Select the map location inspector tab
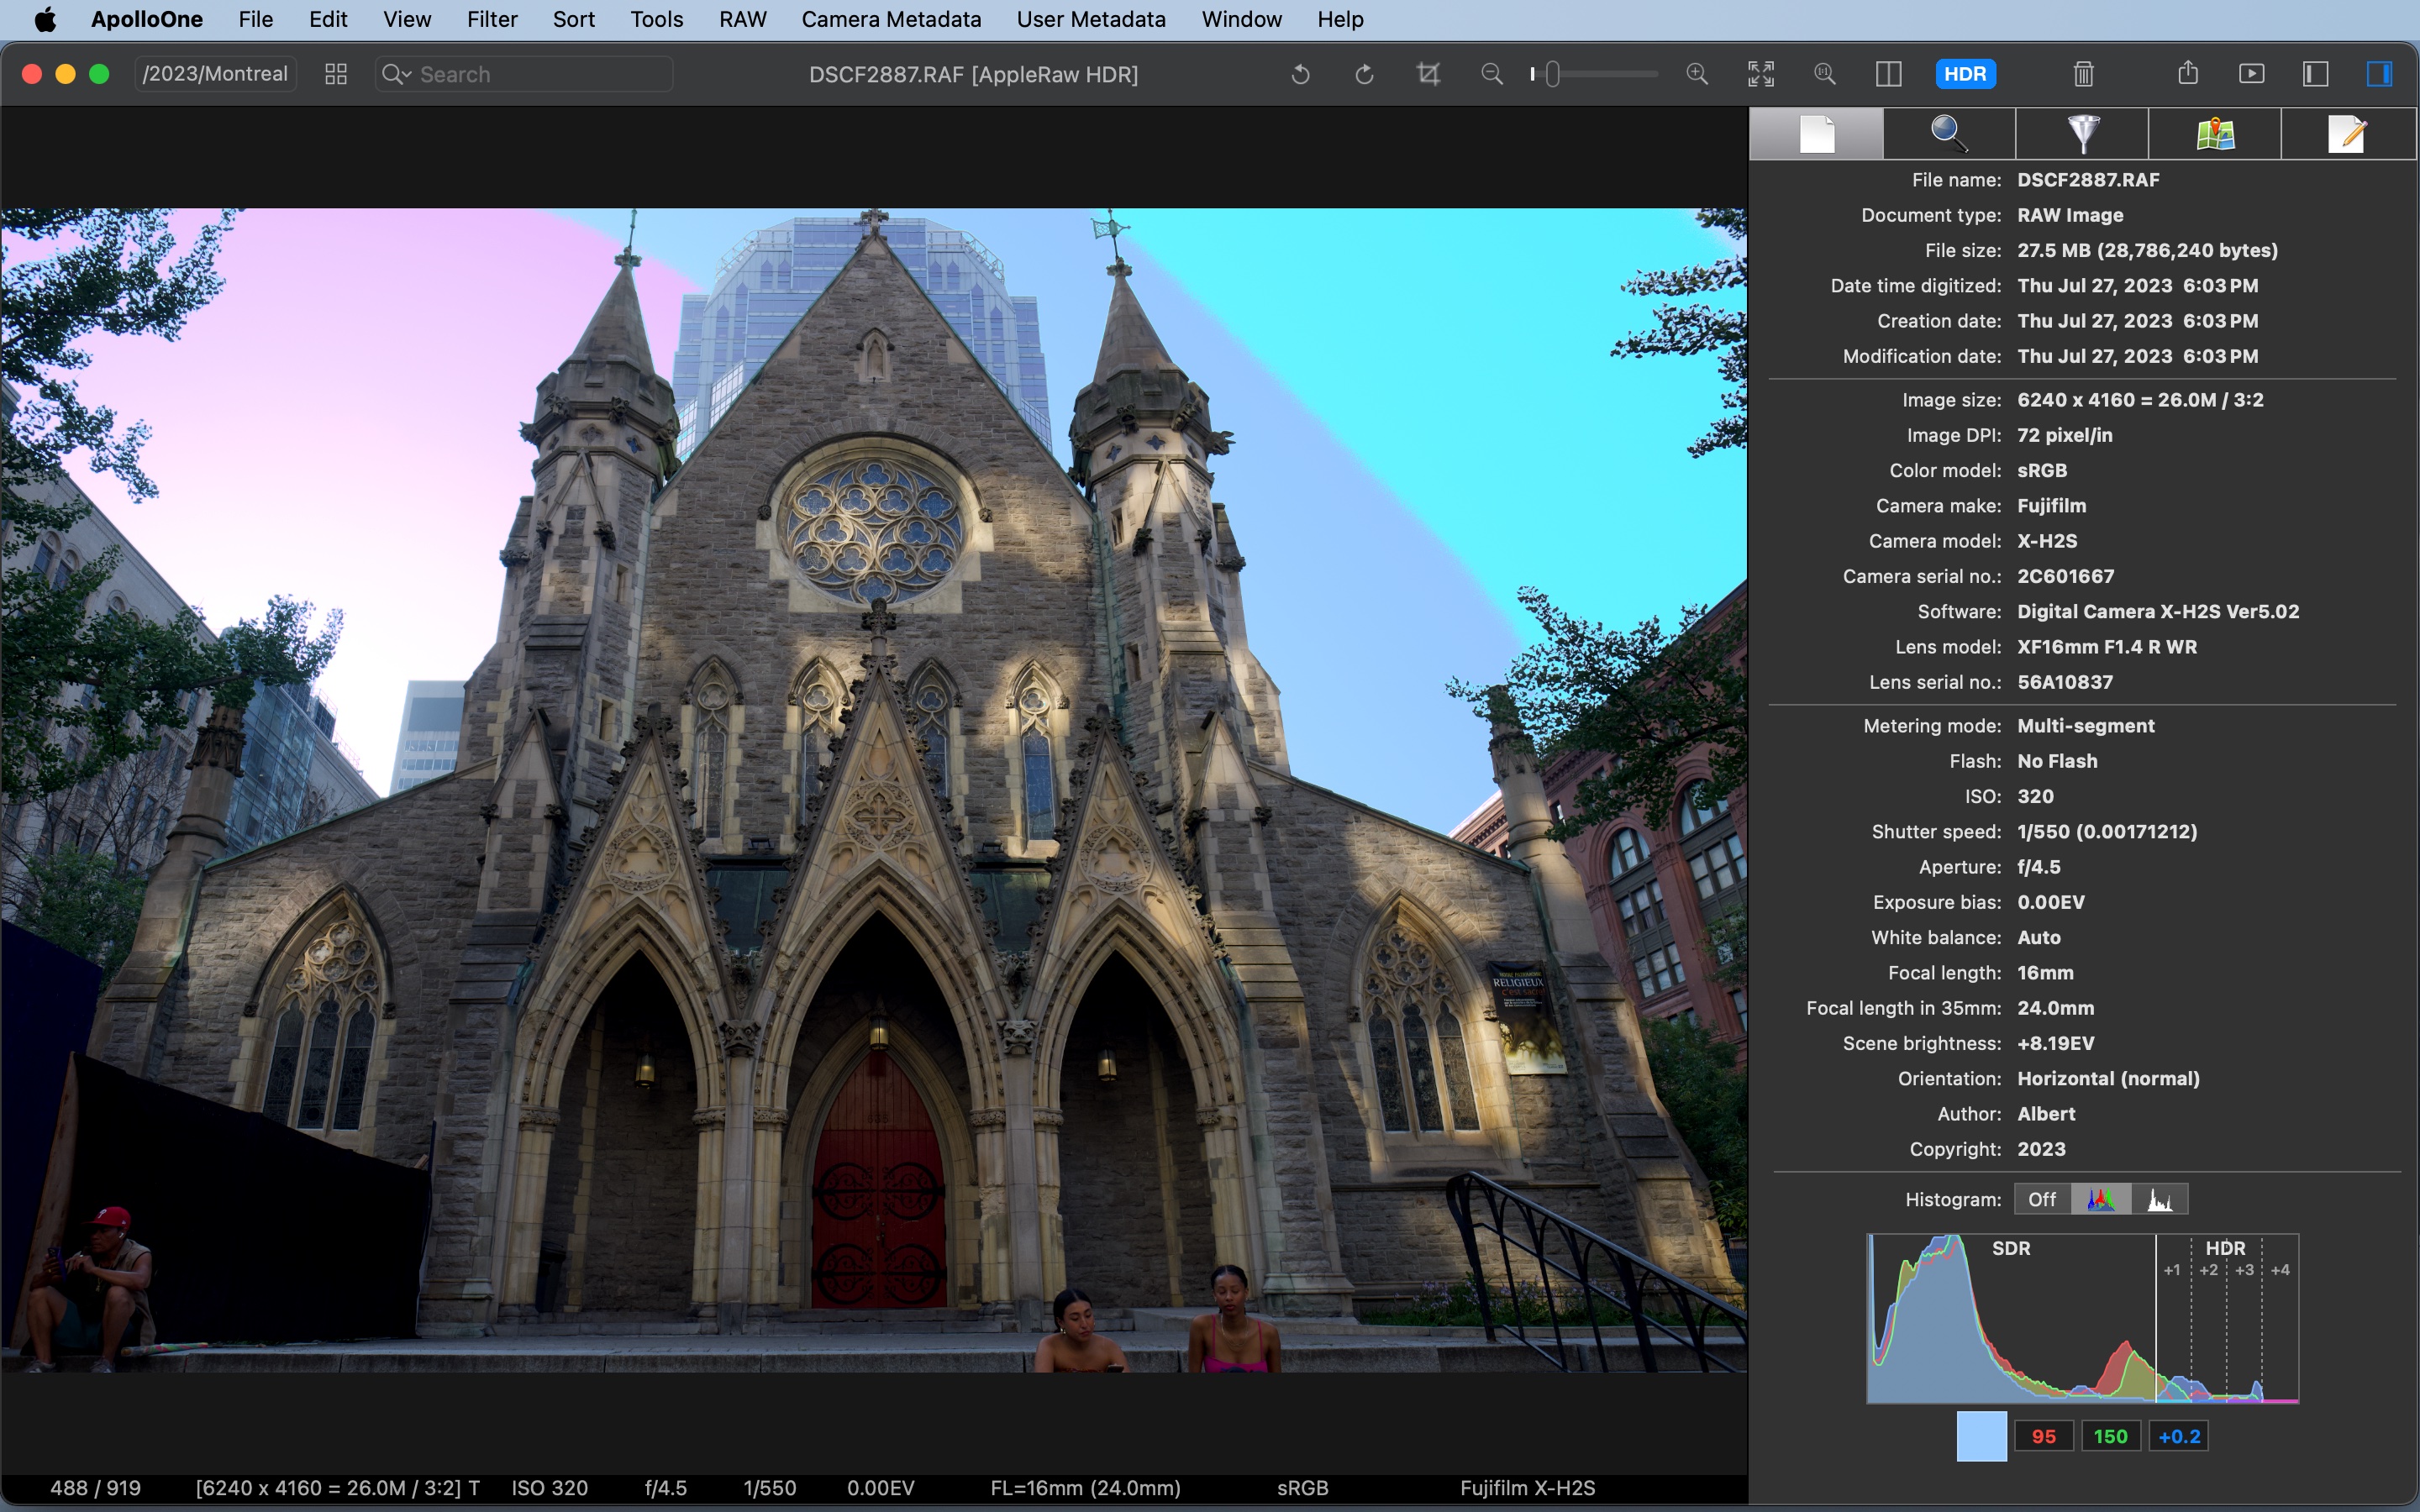This screenshot has width=2420, height=1512. [2215, 134]
